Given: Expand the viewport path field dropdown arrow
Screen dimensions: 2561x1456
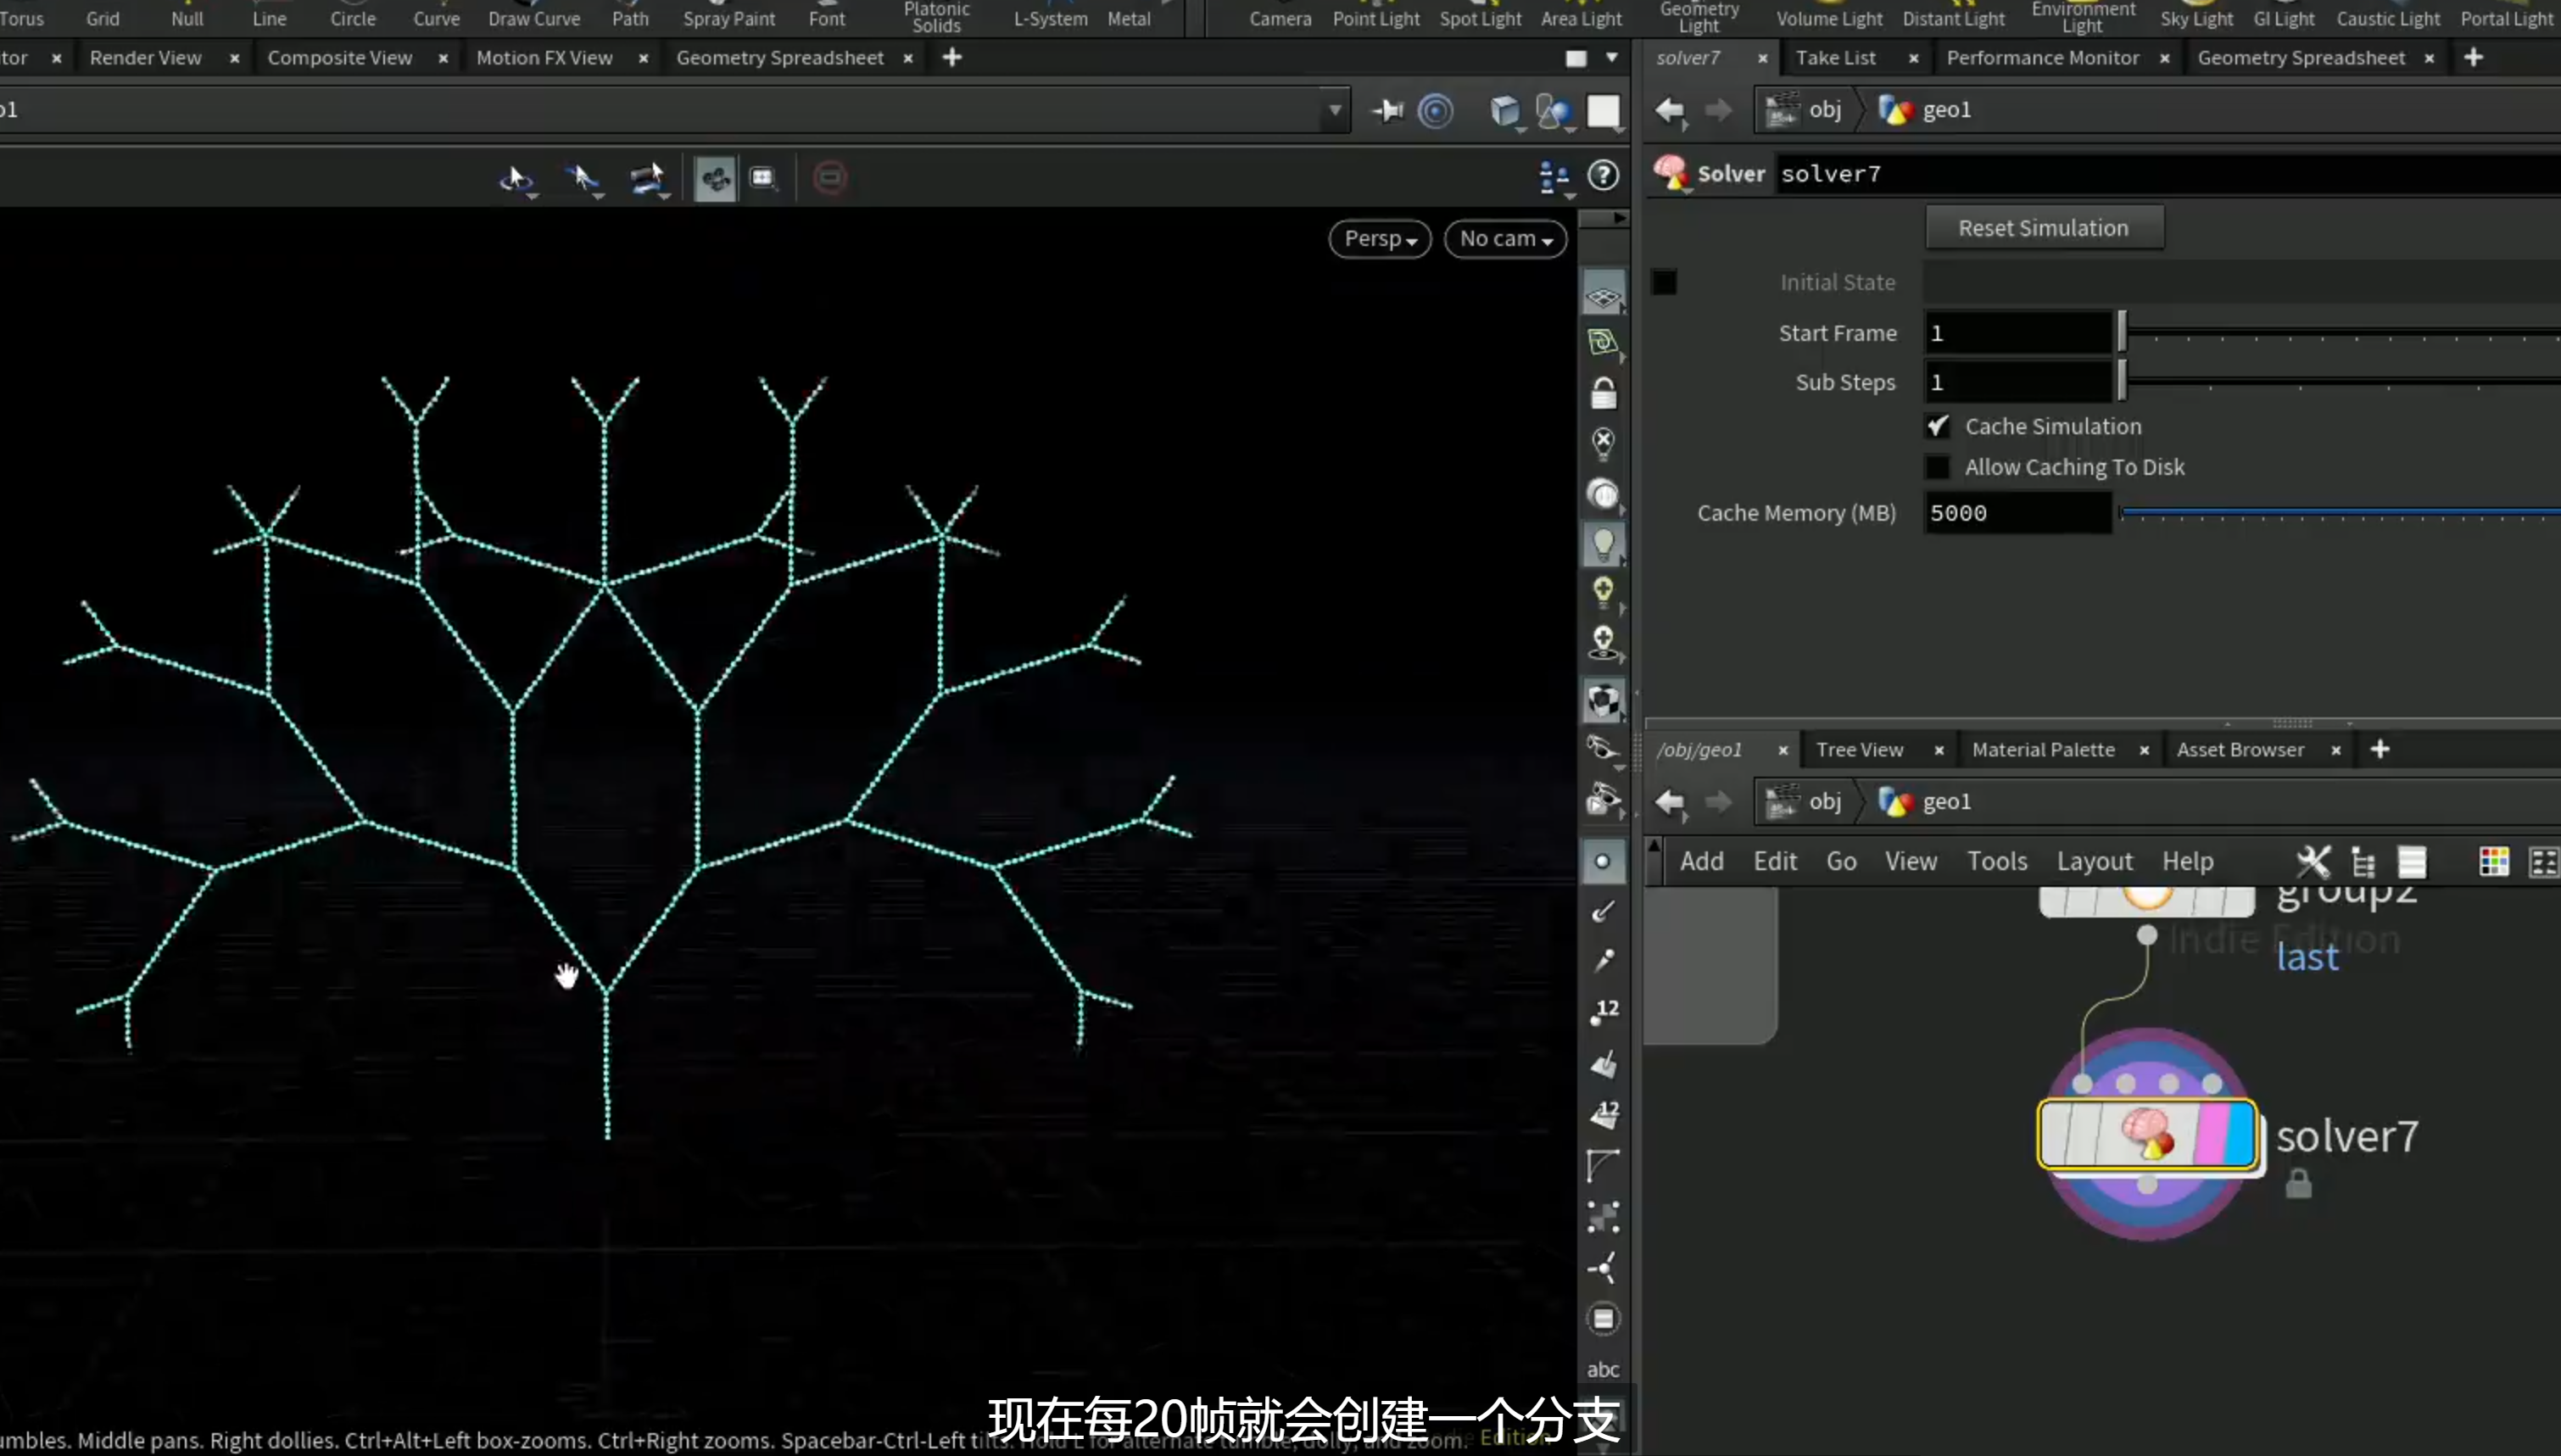Looking at the screenshot, I should tap(1335, 110).
